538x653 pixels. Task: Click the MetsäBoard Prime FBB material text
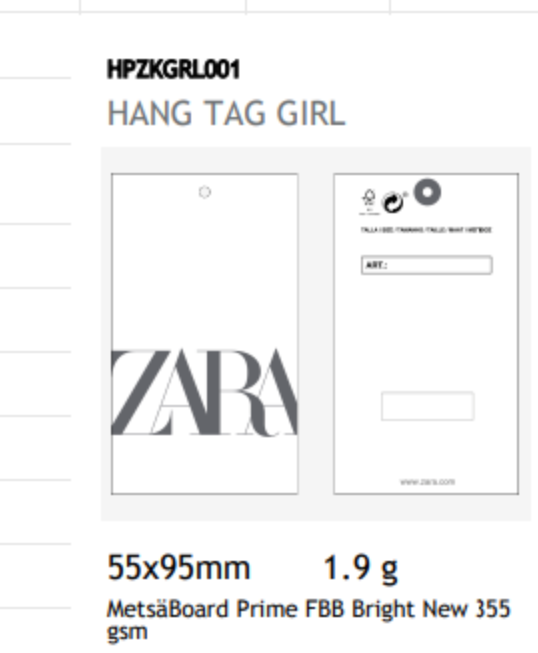pyautogui.click(x=309, y=610)
